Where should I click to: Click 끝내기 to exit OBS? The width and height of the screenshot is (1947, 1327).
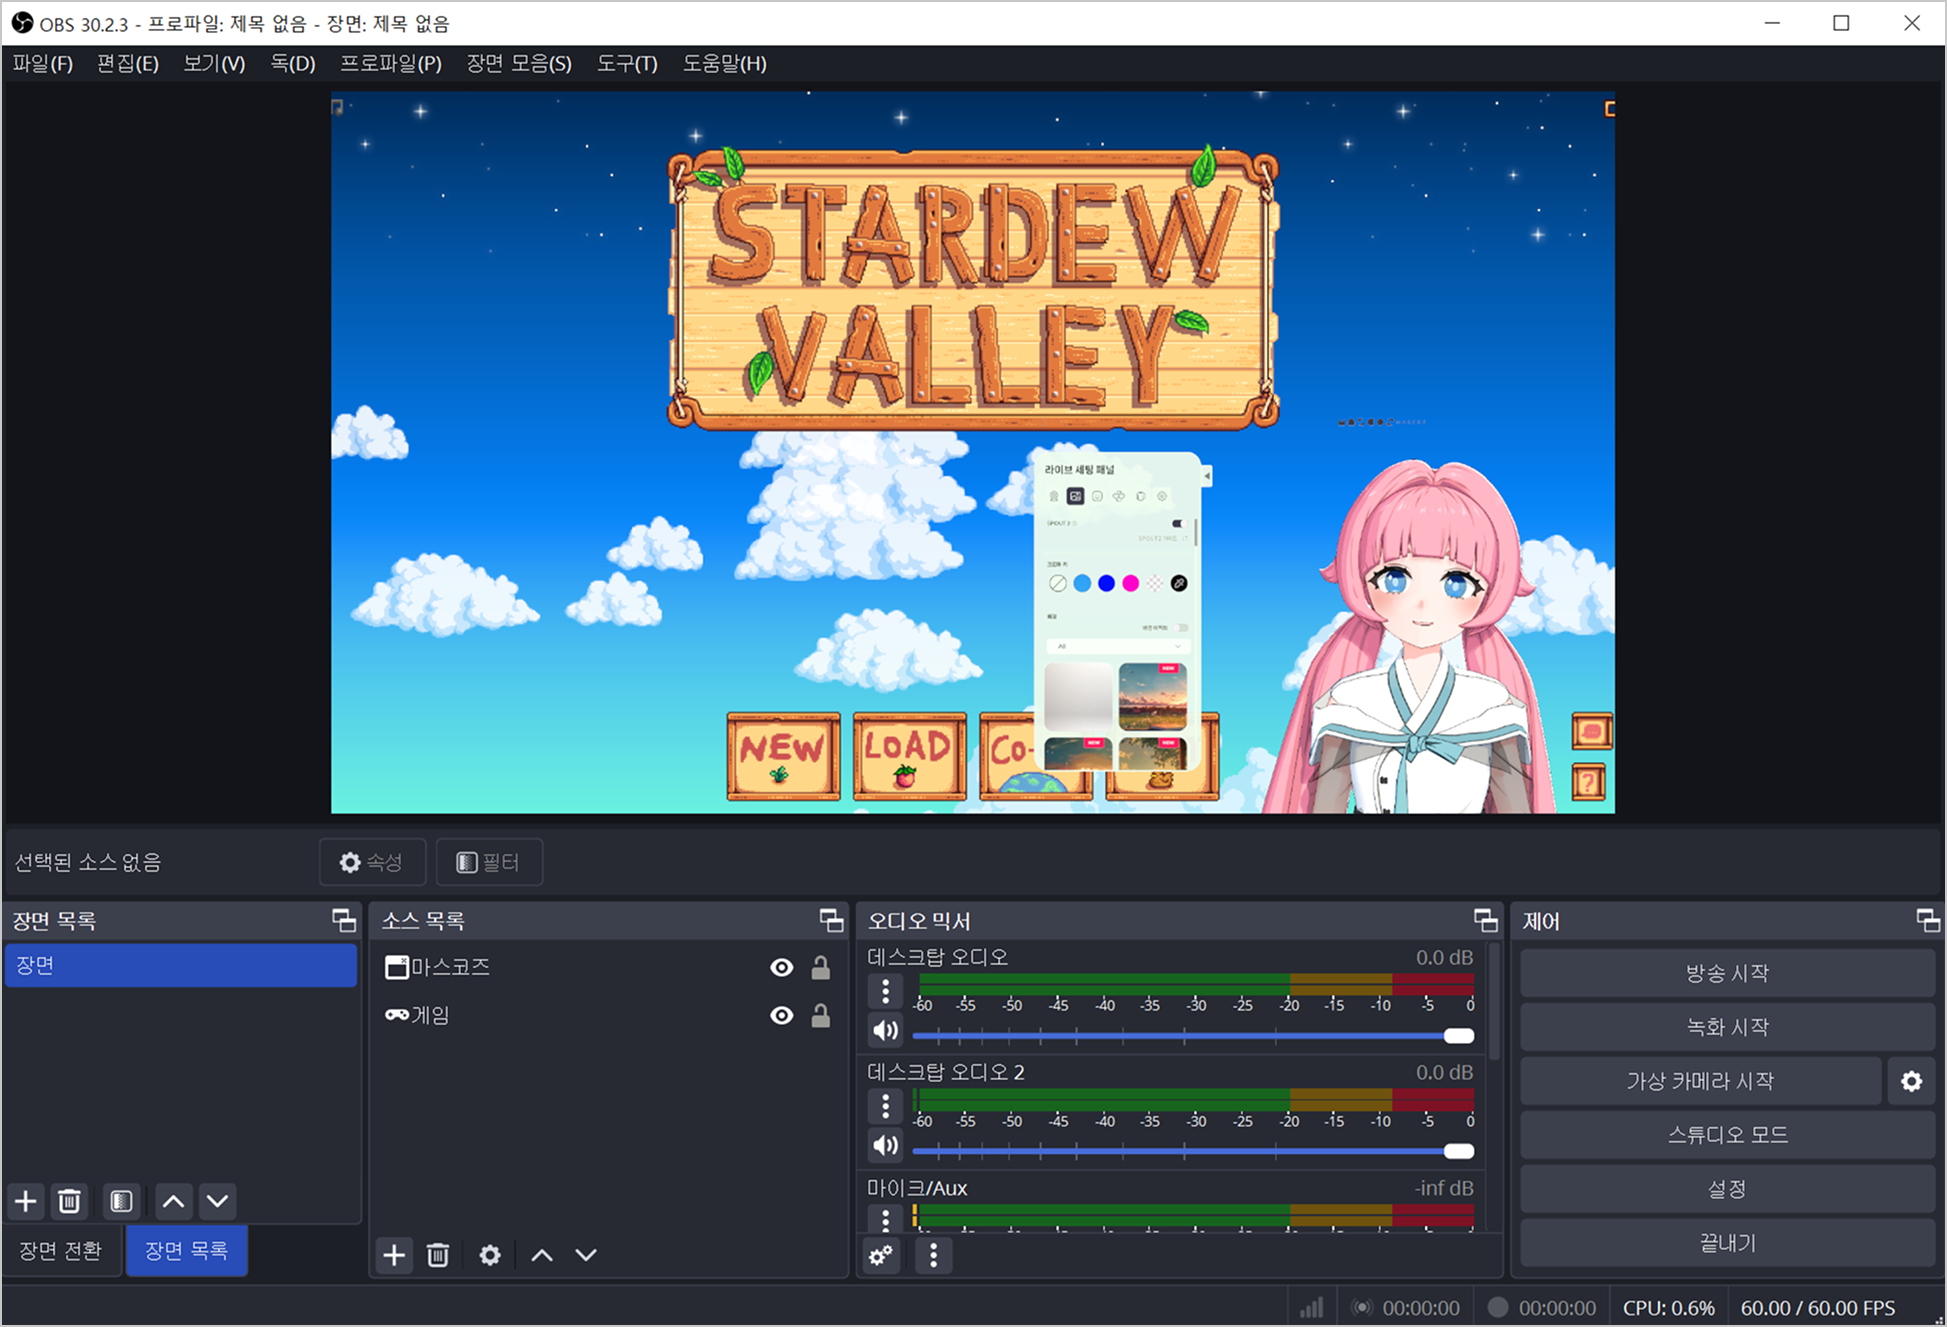point(1727,1243)
